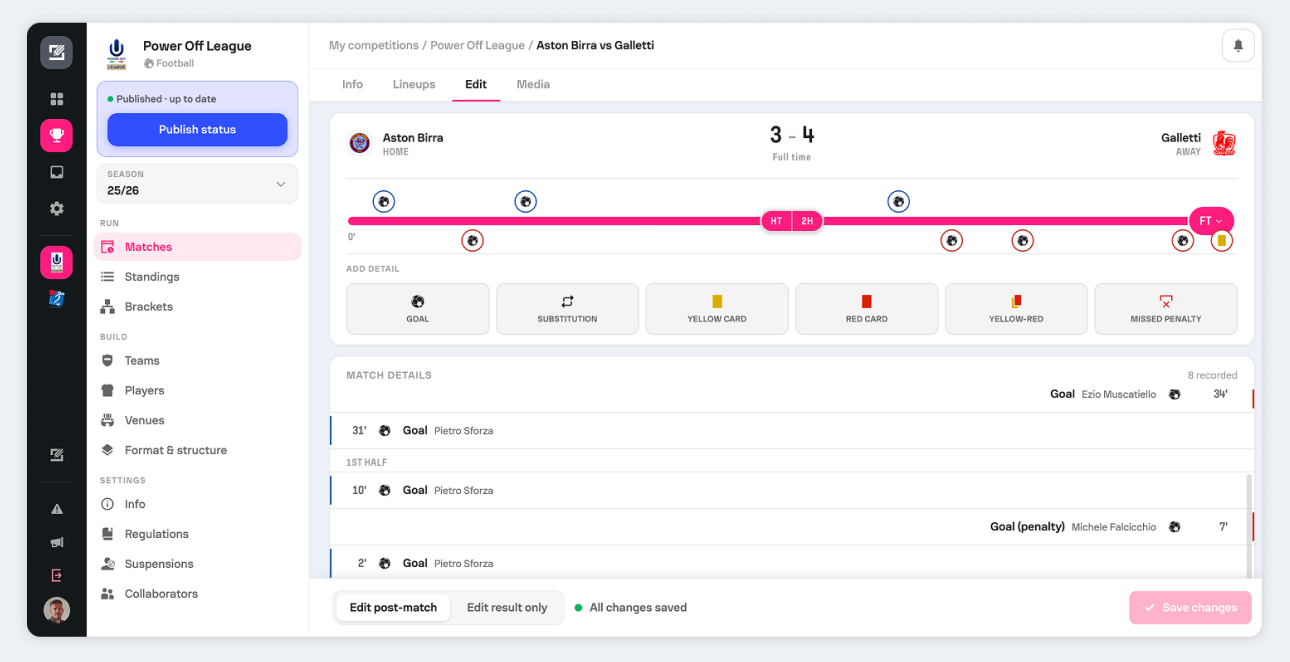
Task: Open Collaborators settings
Action: click(198, 594)
